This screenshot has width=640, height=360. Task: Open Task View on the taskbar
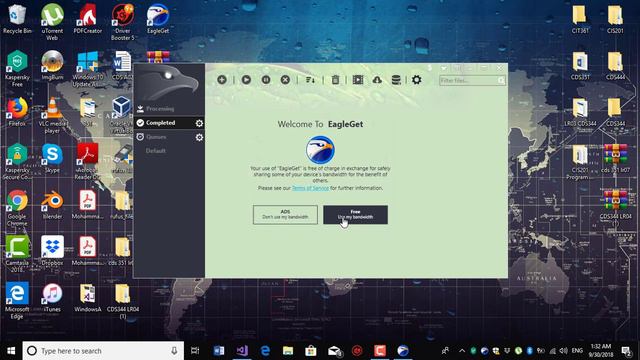[195, 351]
